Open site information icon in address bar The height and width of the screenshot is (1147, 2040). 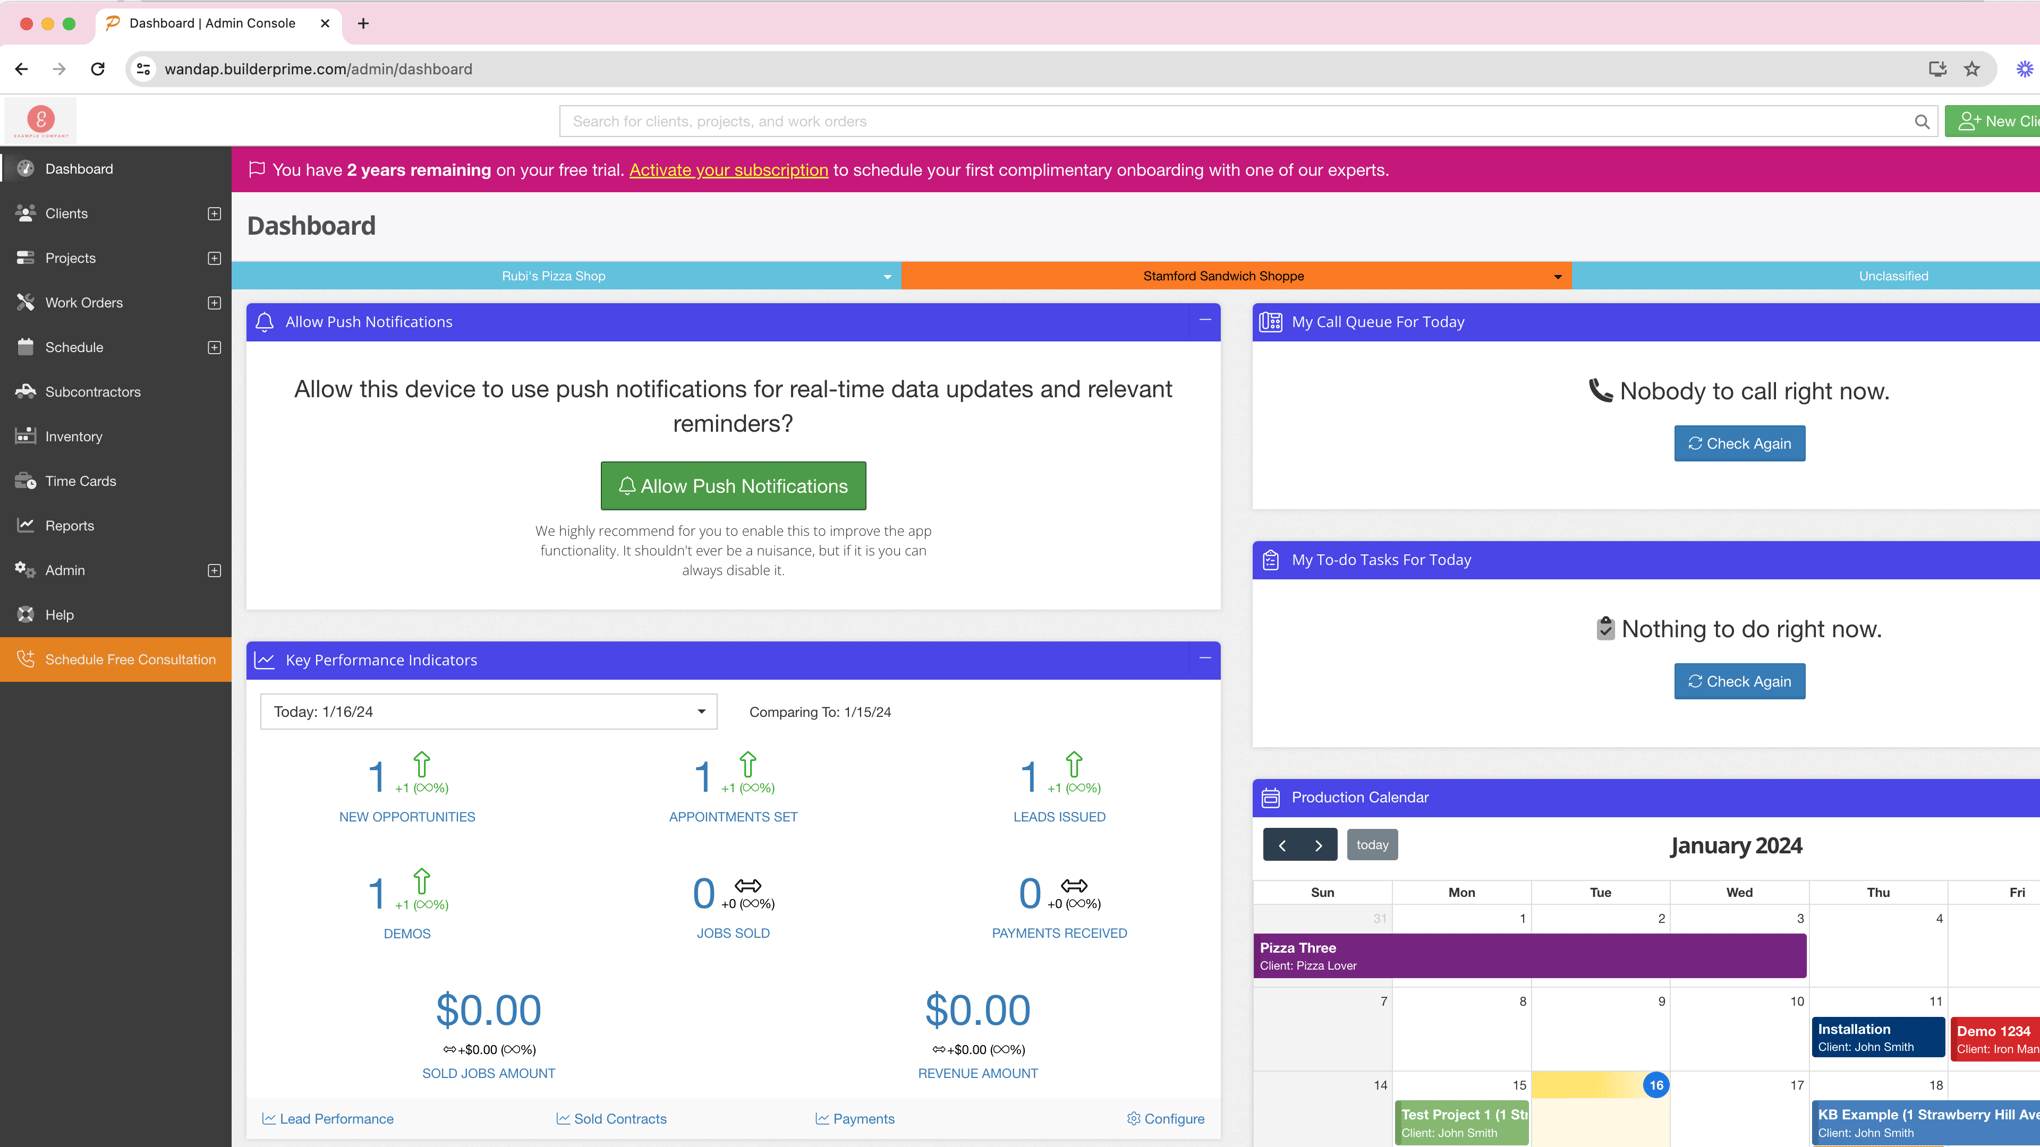tap(144, 69)
